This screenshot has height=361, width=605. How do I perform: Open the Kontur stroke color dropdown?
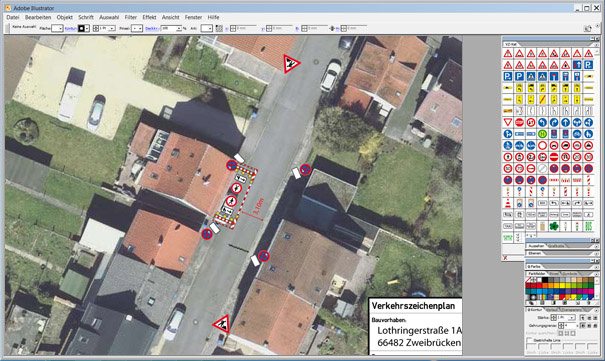[87, 28]
